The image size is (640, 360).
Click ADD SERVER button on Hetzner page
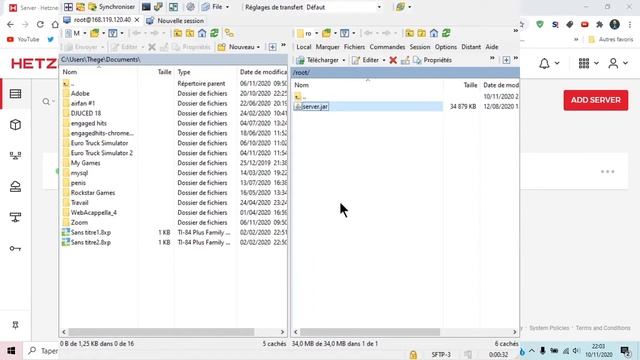(x=596, y=100)
